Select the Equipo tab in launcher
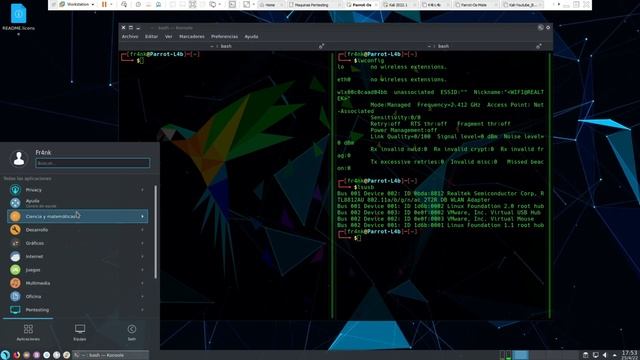640x360 pixels. coord(80,332)
